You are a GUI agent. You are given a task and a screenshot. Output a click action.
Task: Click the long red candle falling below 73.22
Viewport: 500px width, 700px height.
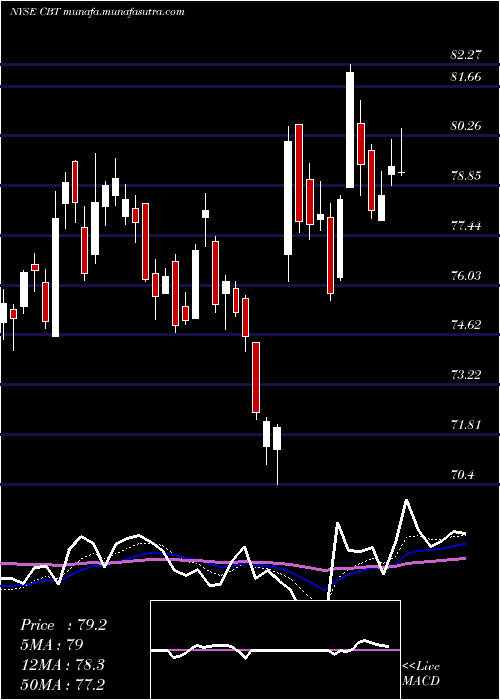point(256,377)
